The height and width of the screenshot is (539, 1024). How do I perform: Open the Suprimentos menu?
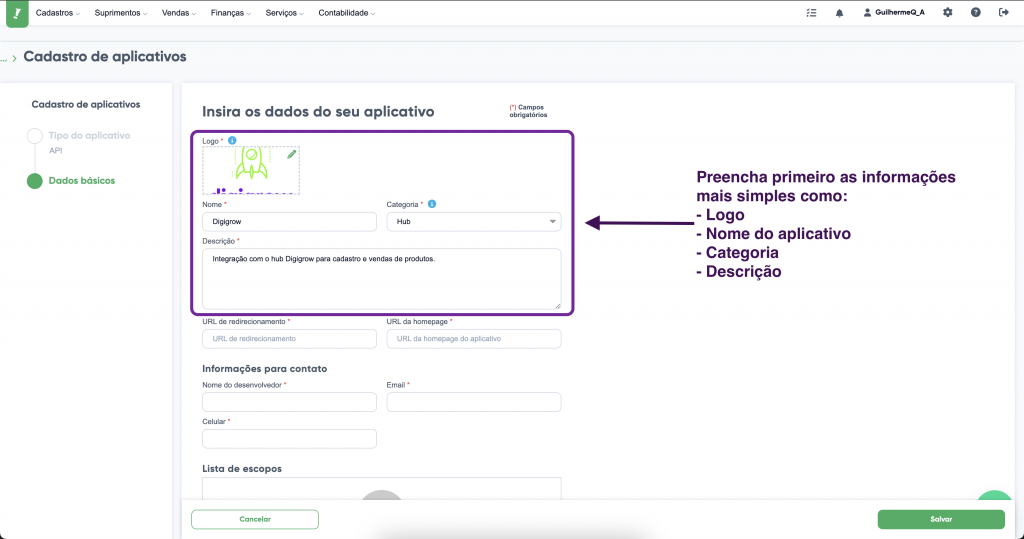click(x=120, y=13)
